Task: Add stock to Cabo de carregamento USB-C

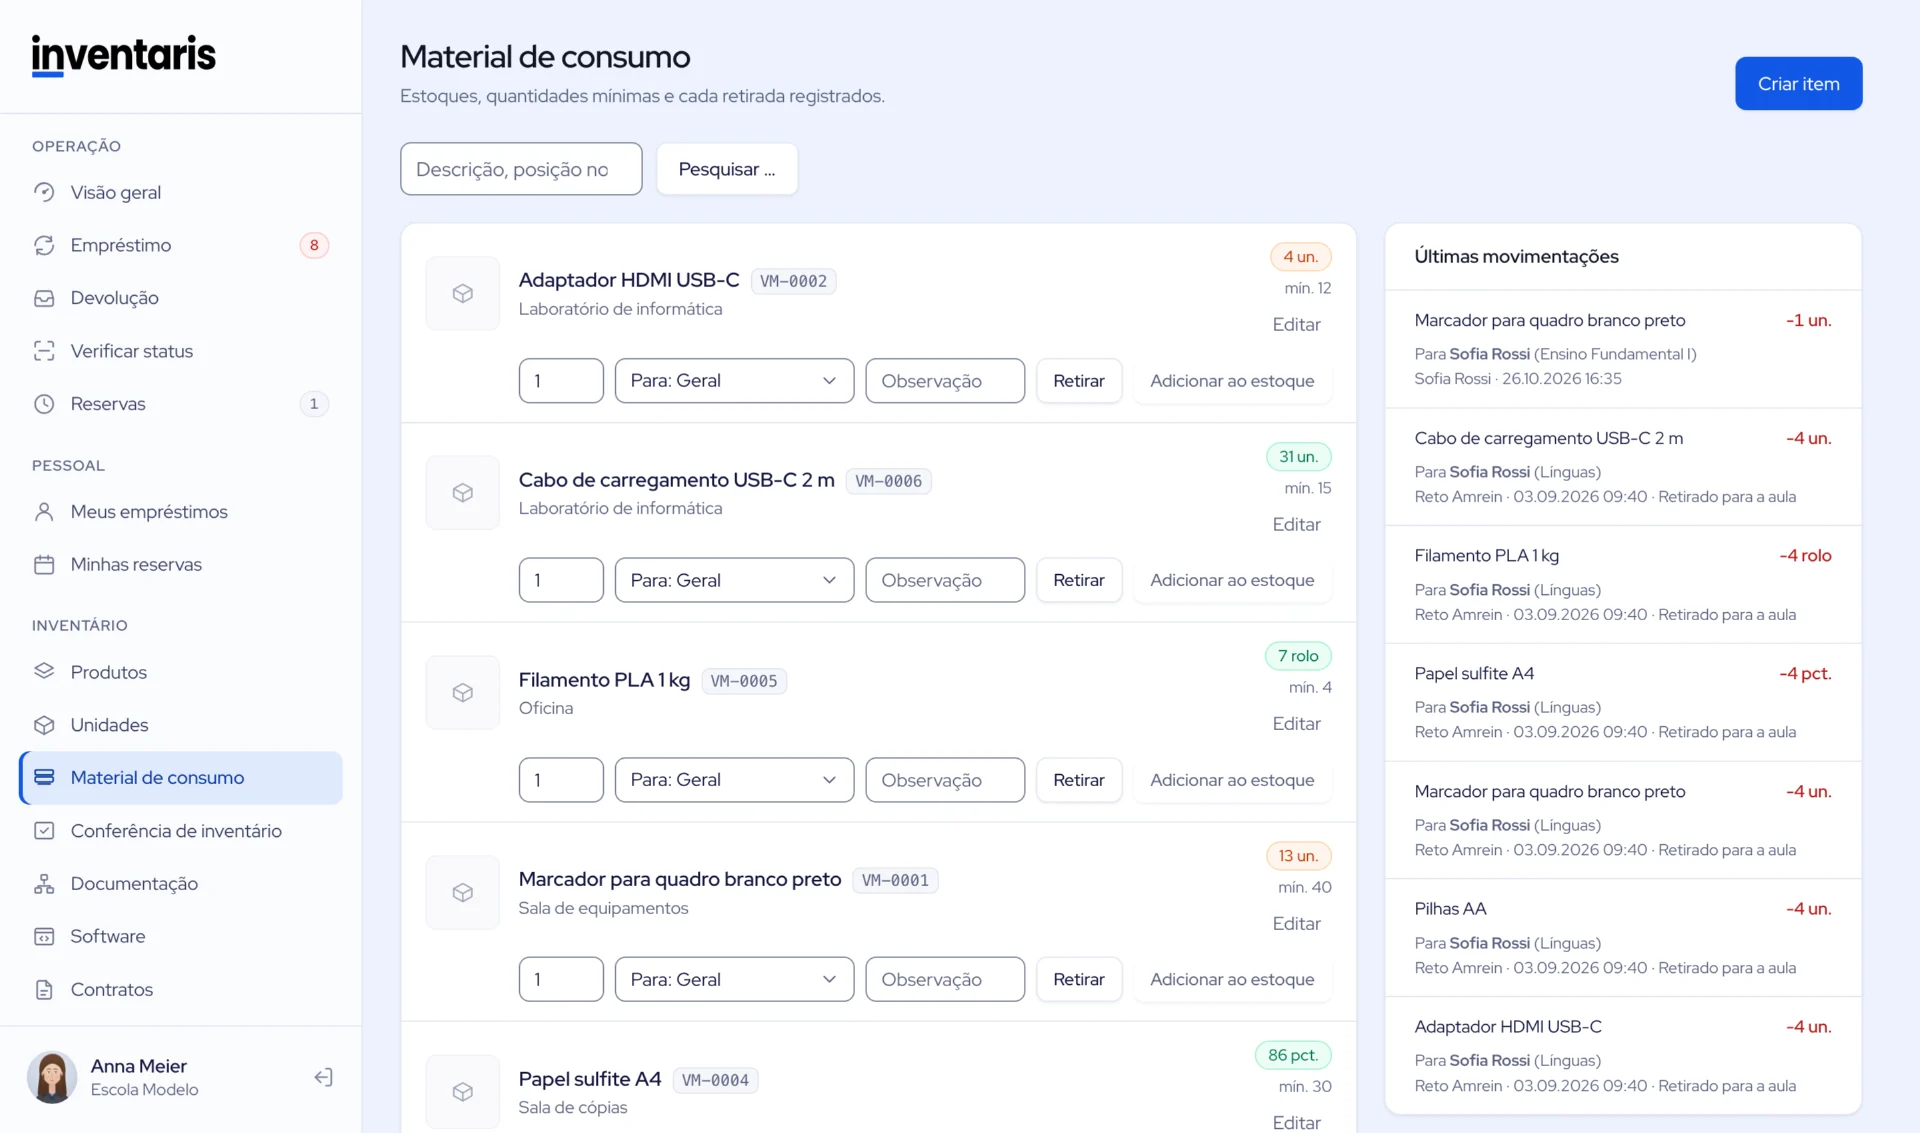Action: [x=1232, y=580]
